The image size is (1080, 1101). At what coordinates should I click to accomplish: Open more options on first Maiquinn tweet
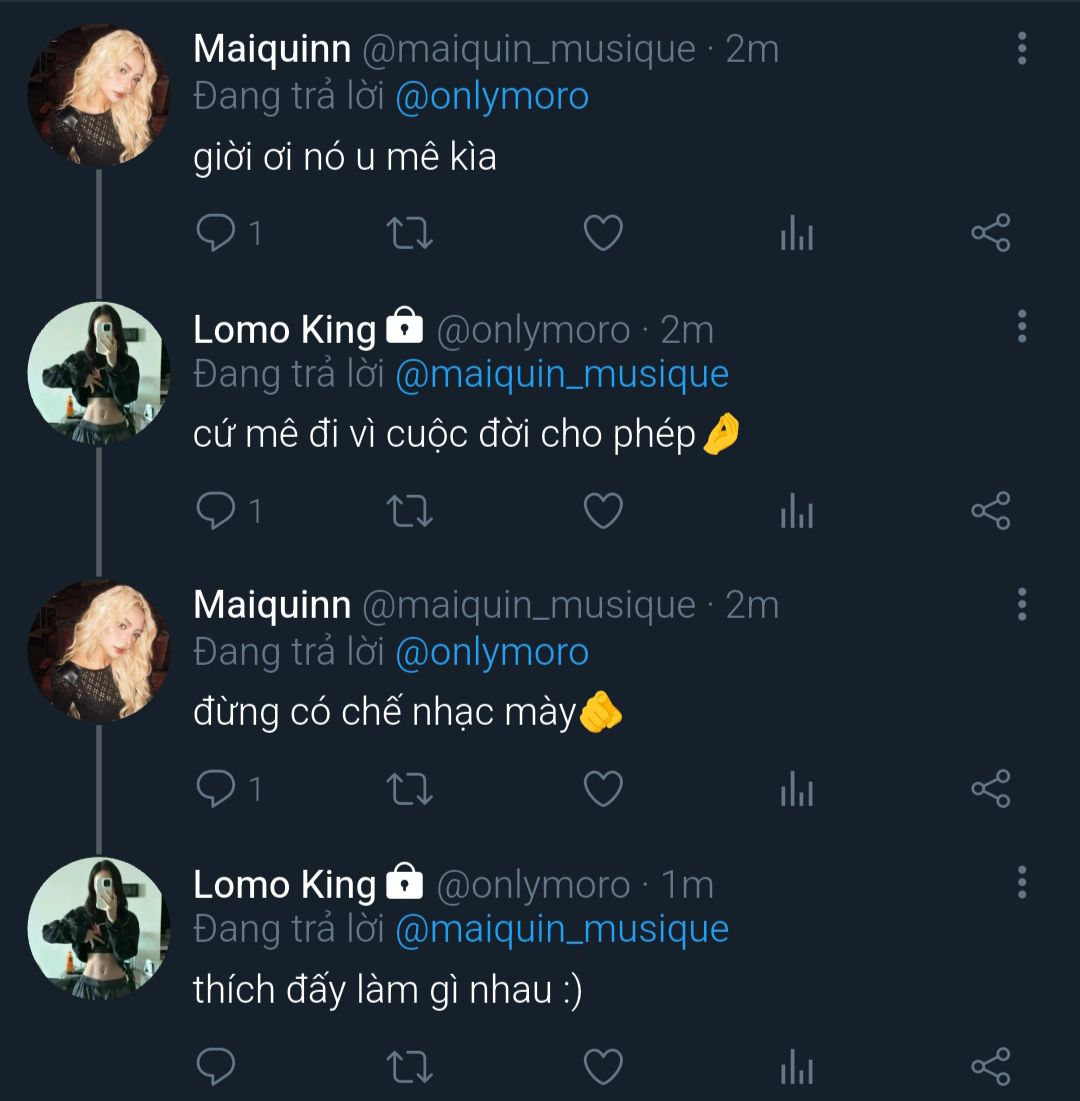(1021, 48)
